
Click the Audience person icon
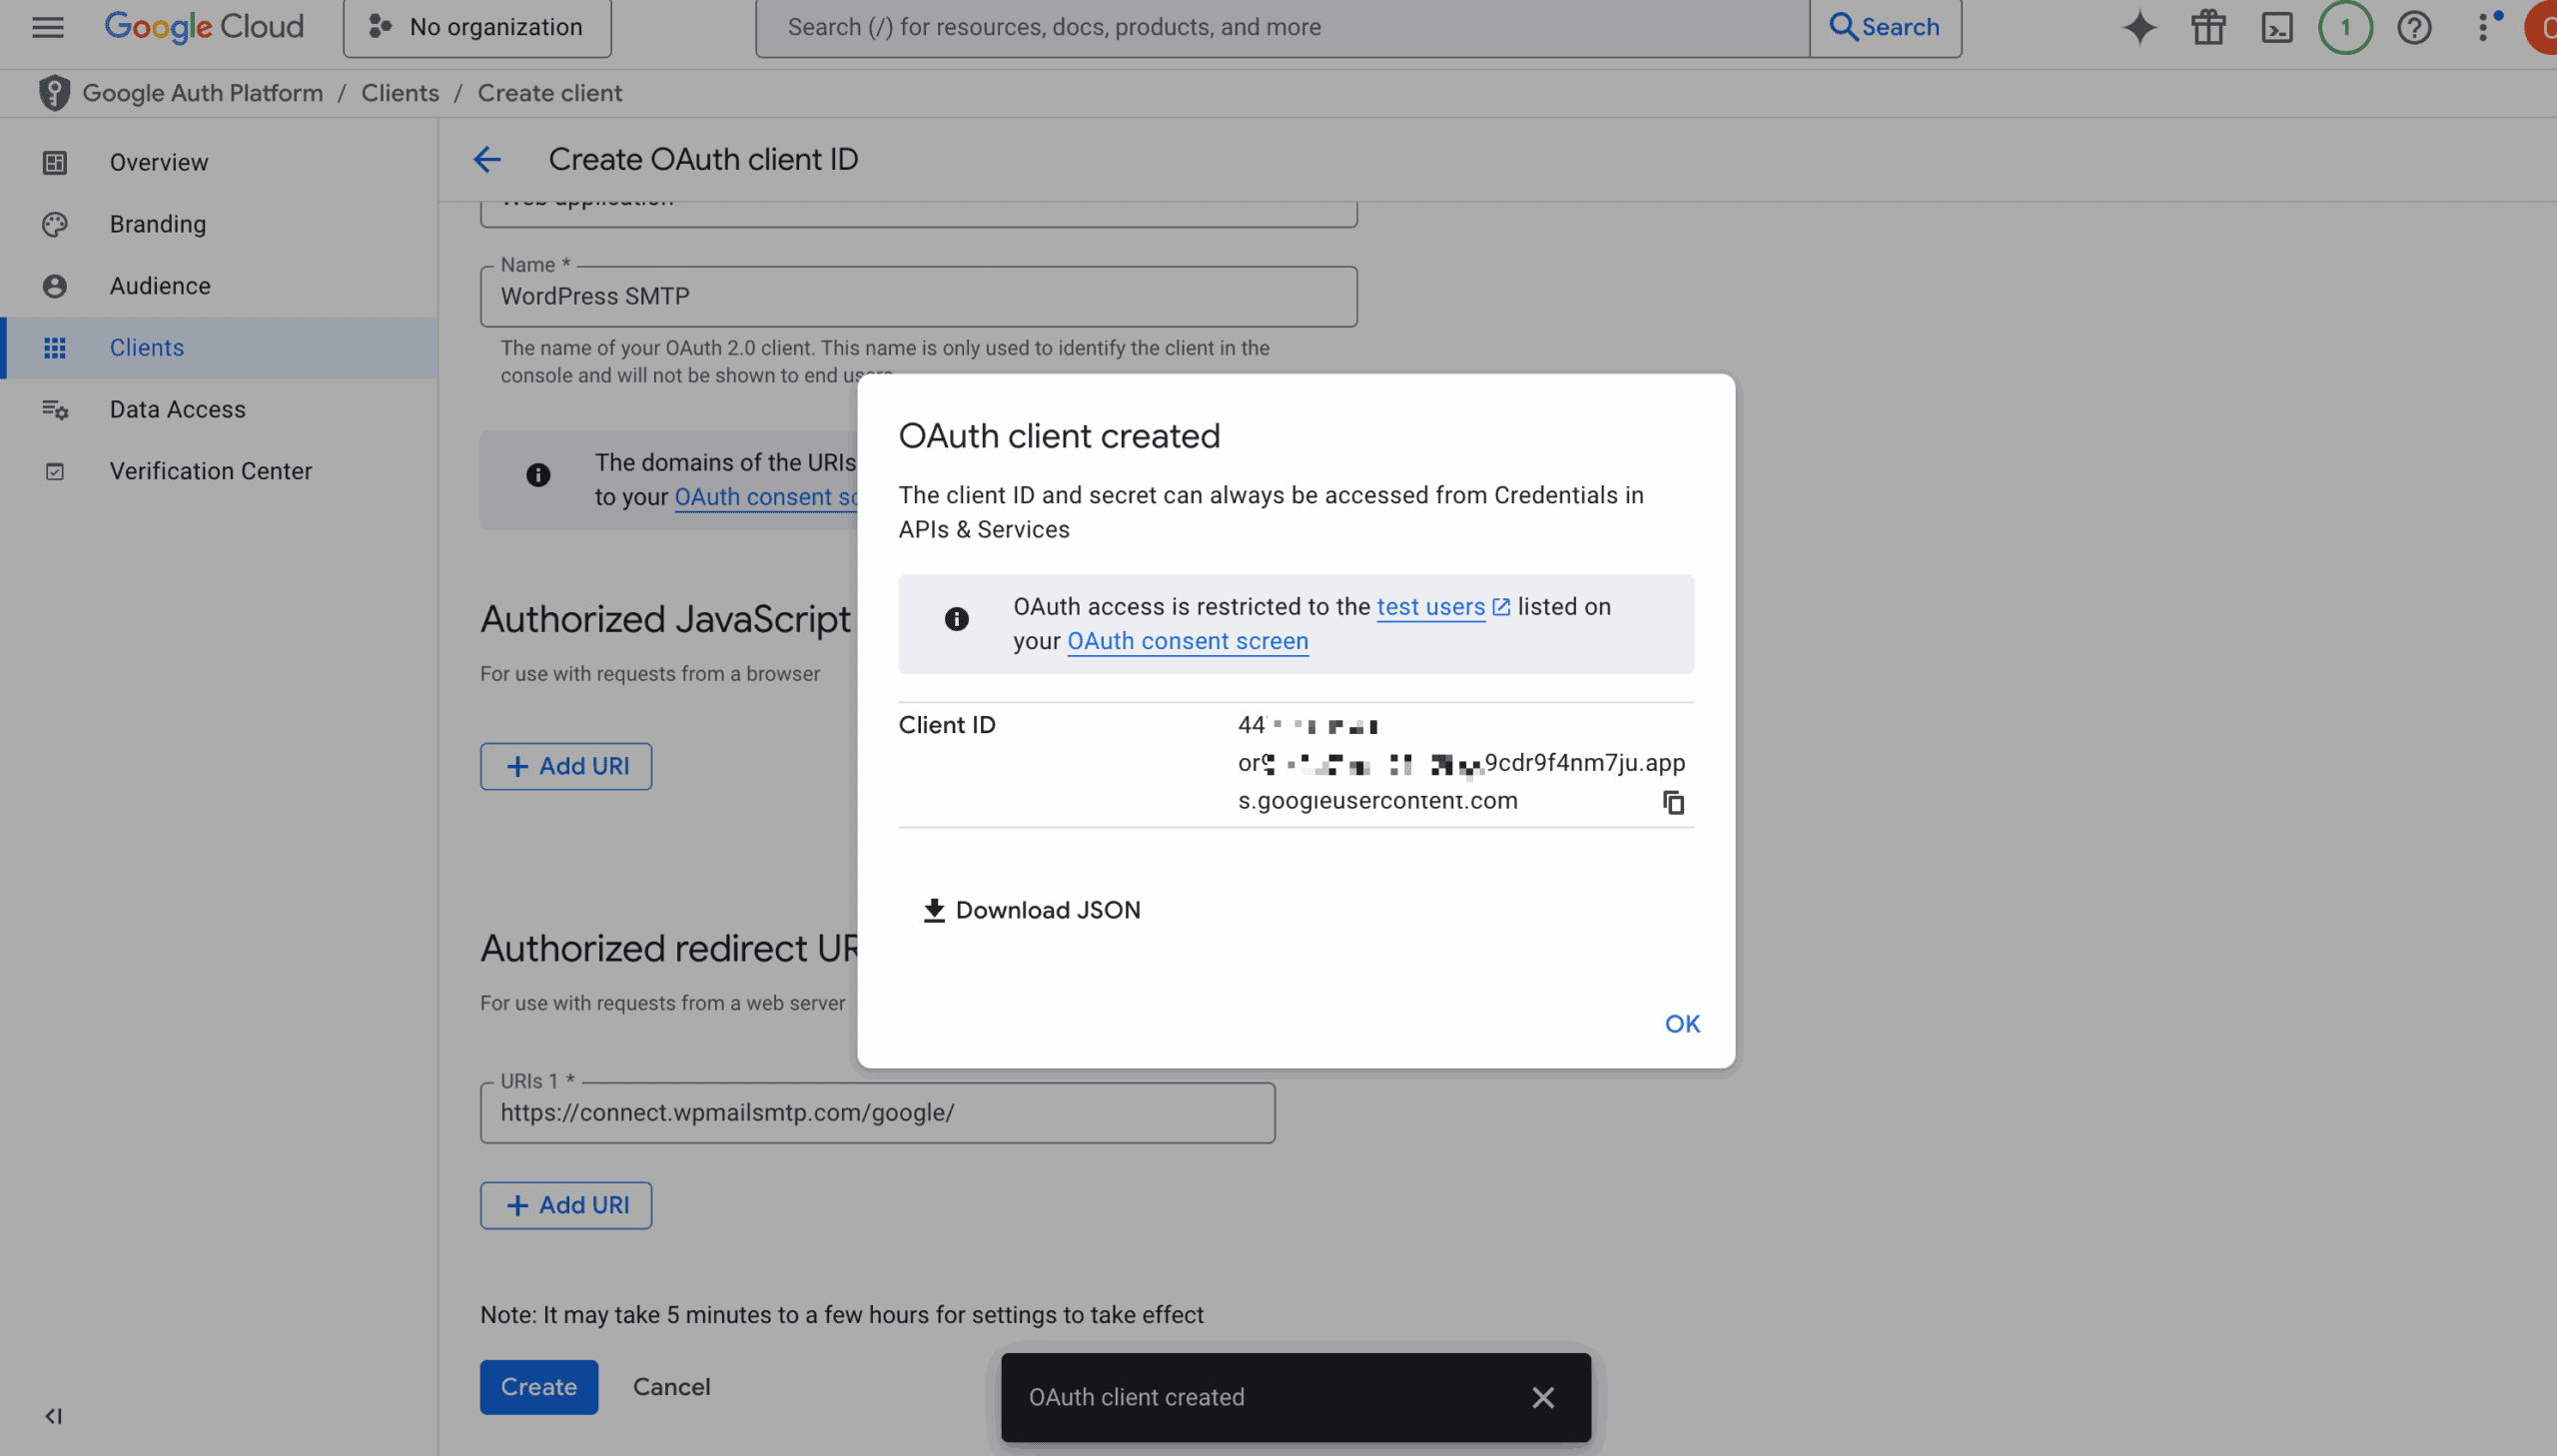point(55,286)
